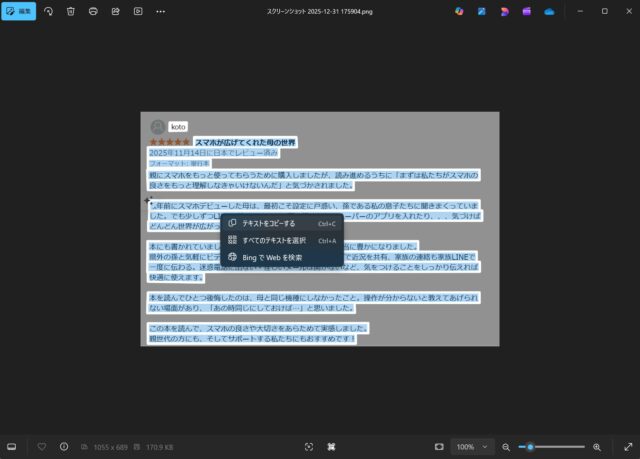The image size is (640, 459).
Task: Print the screenshot using the printer icon
Action: tap(93, 11)
